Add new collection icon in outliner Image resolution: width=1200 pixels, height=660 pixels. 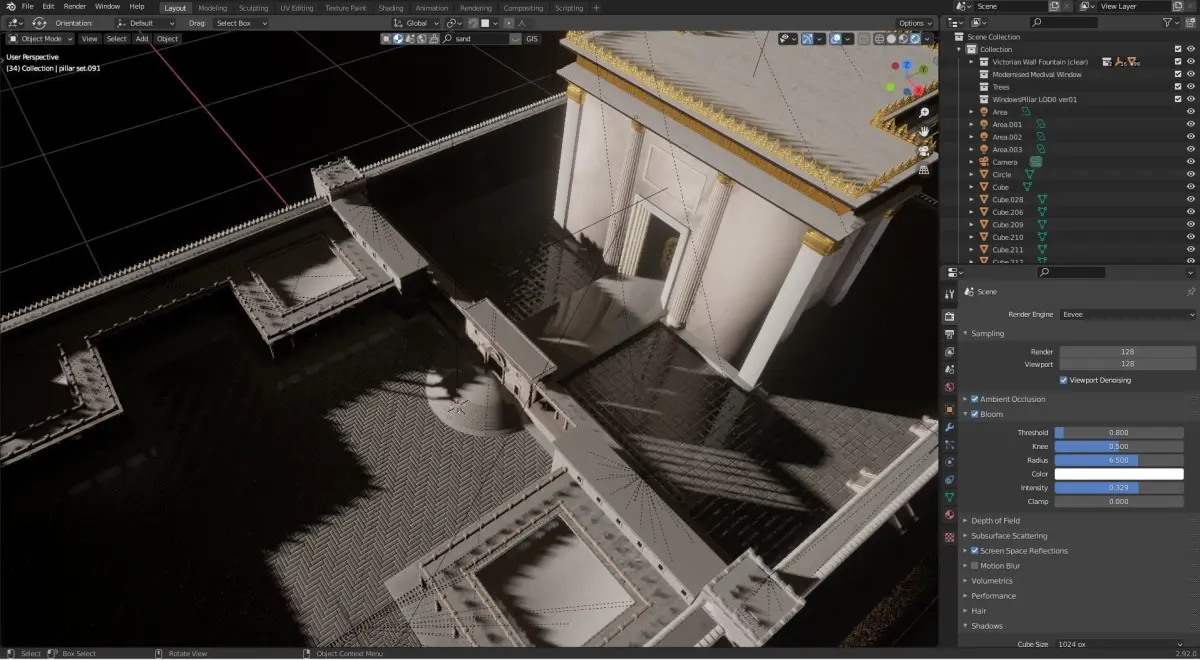(1189, 21)
